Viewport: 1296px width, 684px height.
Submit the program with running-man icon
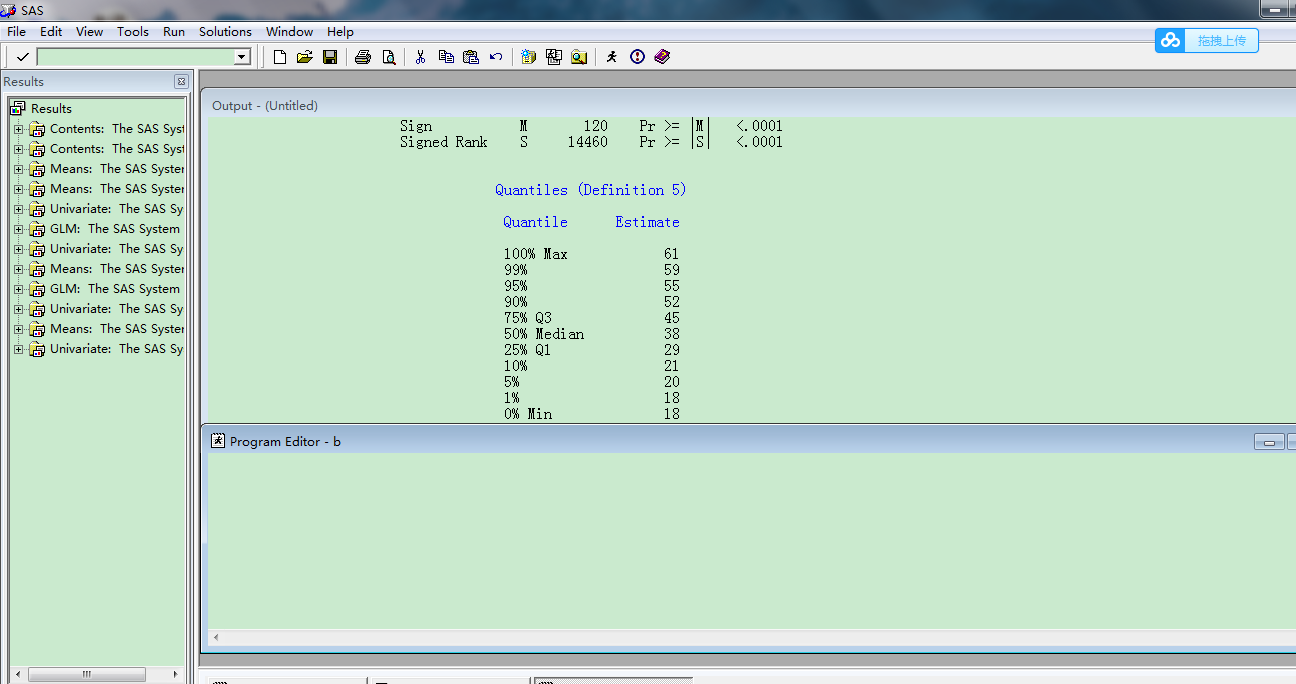pos(612,57)
